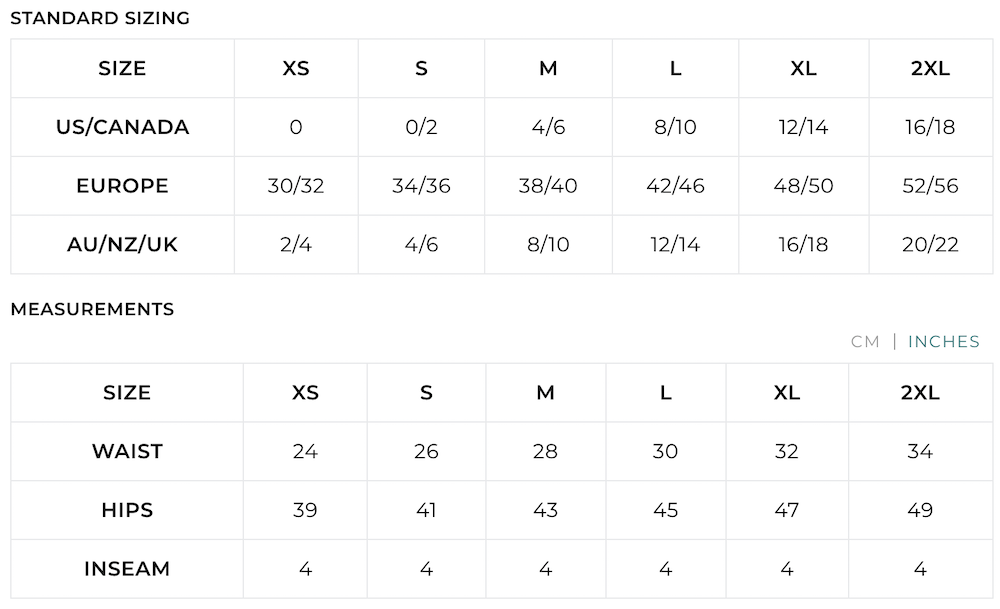Click hips measurement value 43
1000x609 pixels.
[x=545, y=510]
